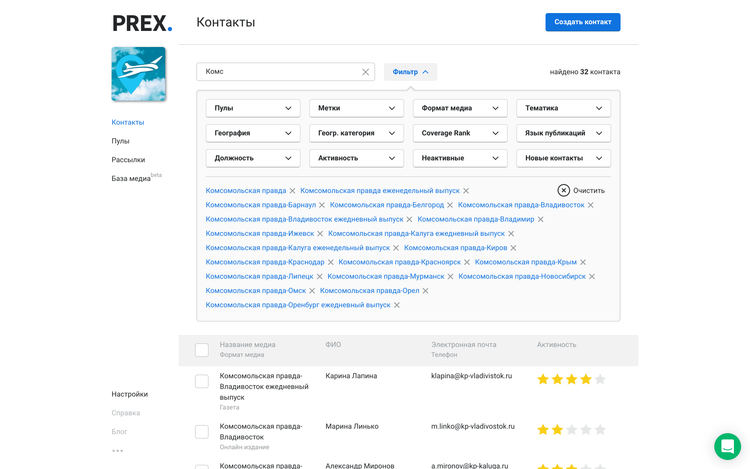Remove the Комсомольская правда-Омск tag
750x469 pixels.
click(312, 291)
